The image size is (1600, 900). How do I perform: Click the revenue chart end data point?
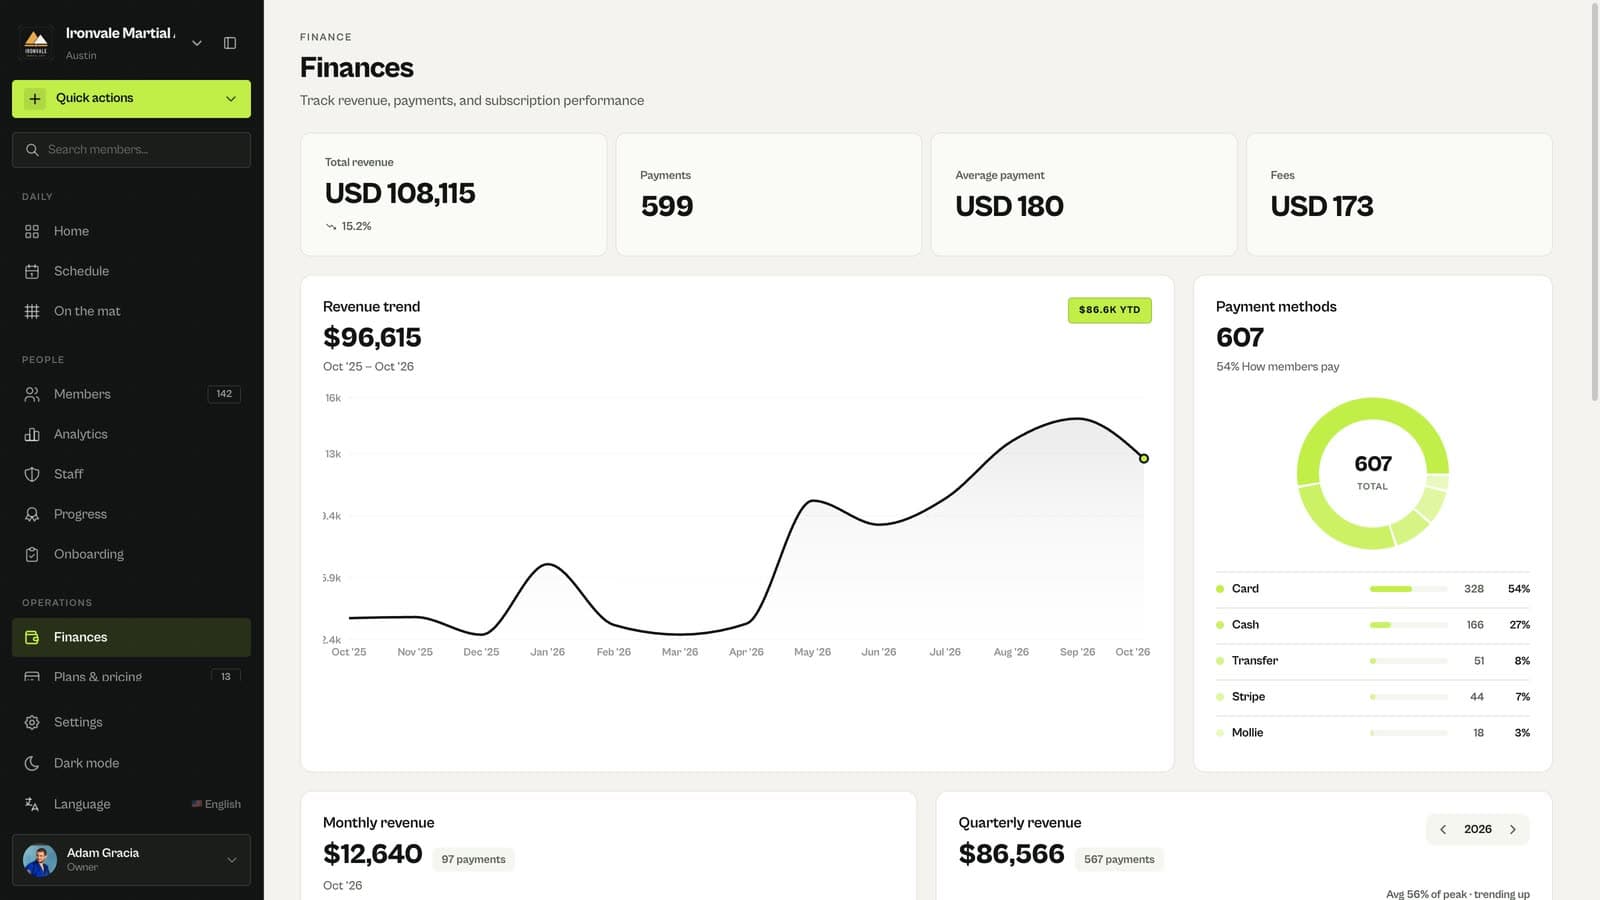pos(1144,458)
